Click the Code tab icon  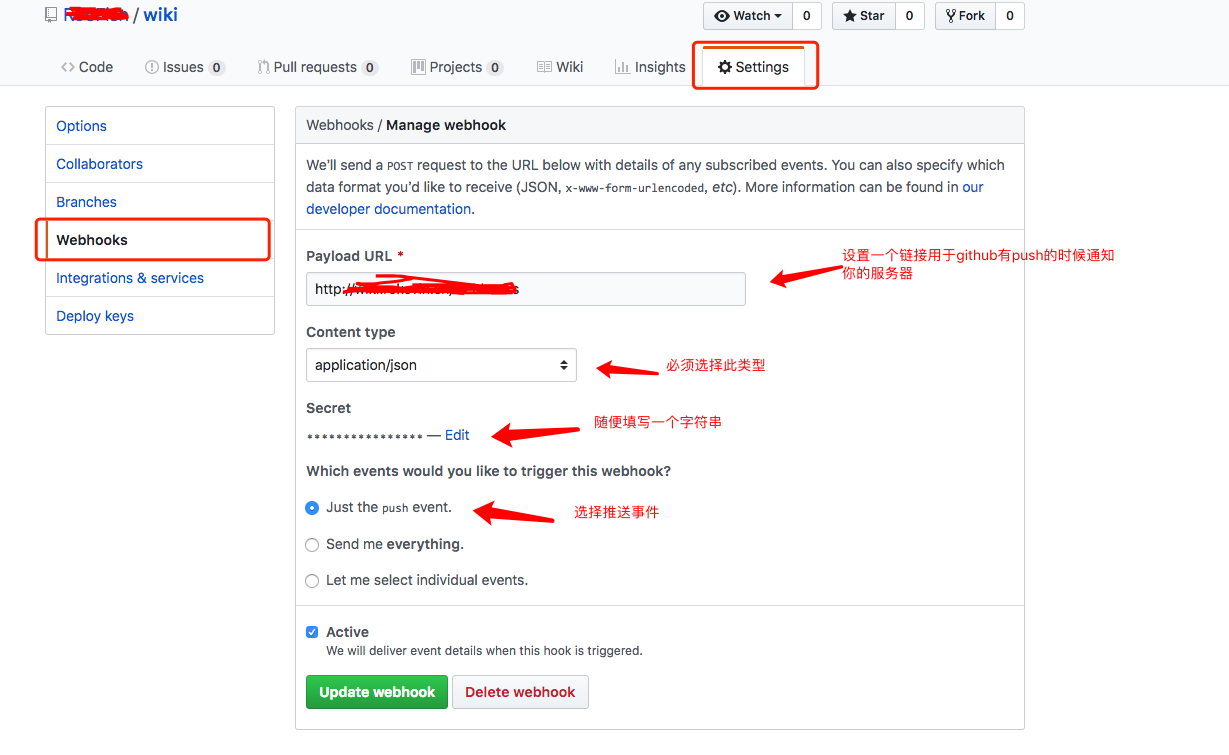pos(68,67)
